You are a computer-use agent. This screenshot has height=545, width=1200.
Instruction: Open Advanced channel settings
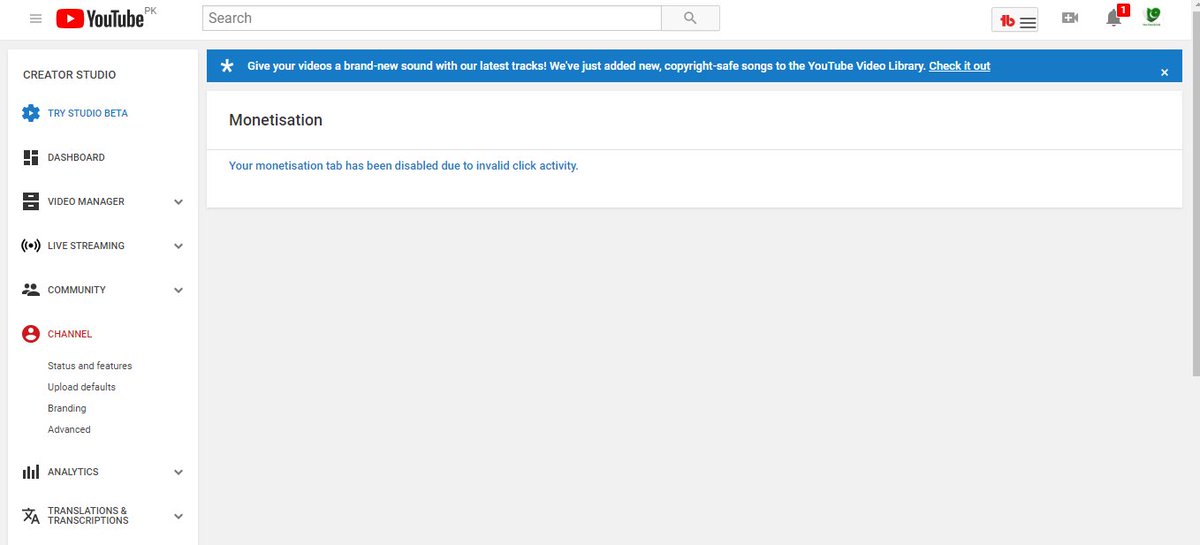point(69,429)
